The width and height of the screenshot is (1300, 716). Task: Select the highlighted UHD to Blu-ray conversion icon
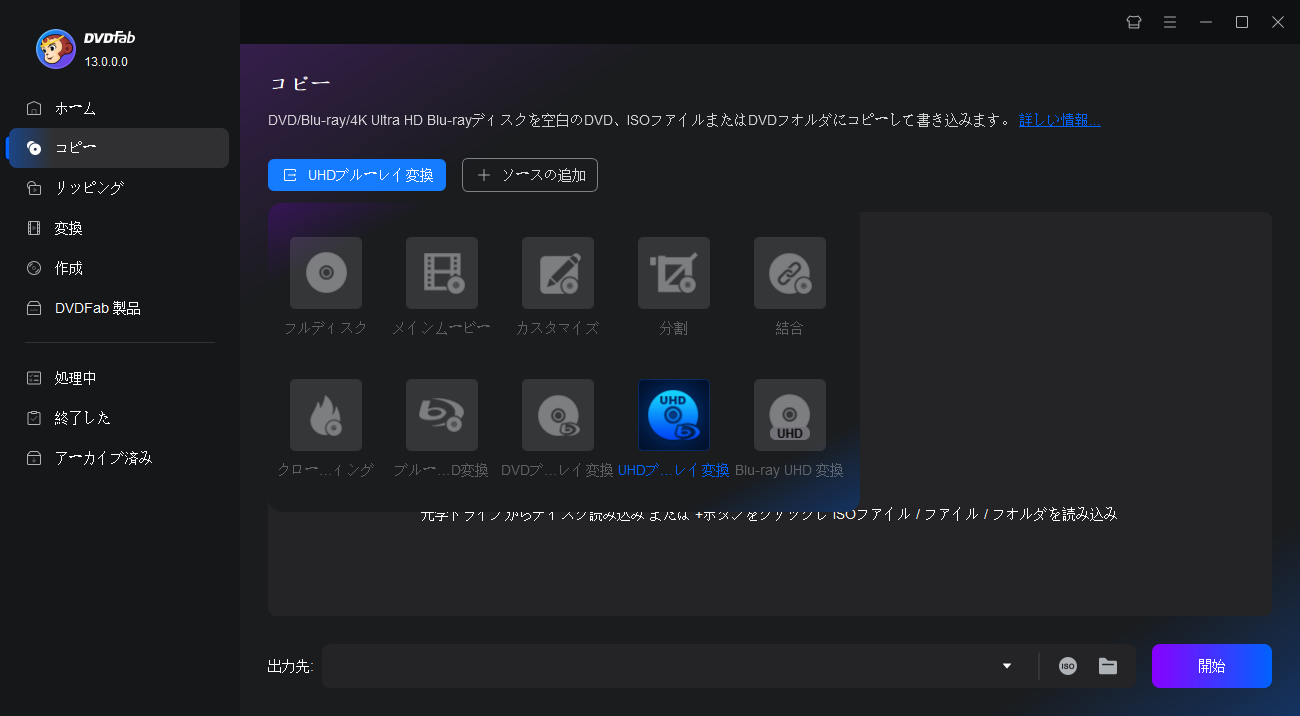[x=674, y=414]
